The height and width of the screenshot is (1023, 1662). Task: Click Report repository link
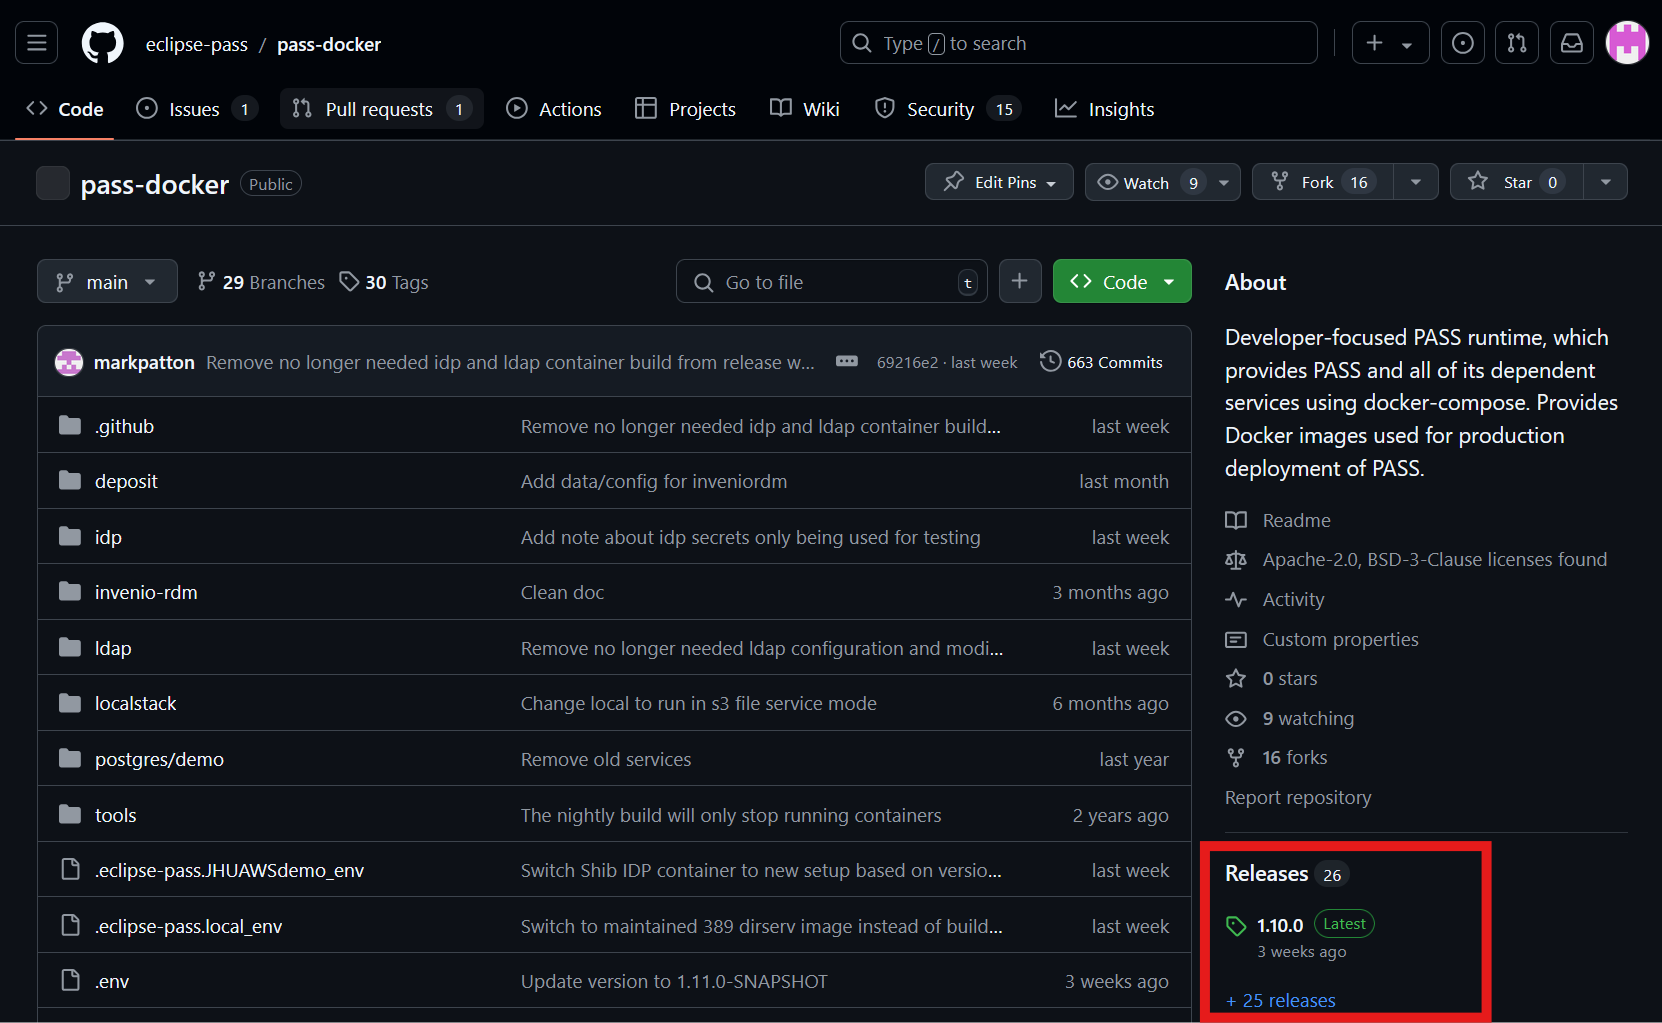[1298, 797]
